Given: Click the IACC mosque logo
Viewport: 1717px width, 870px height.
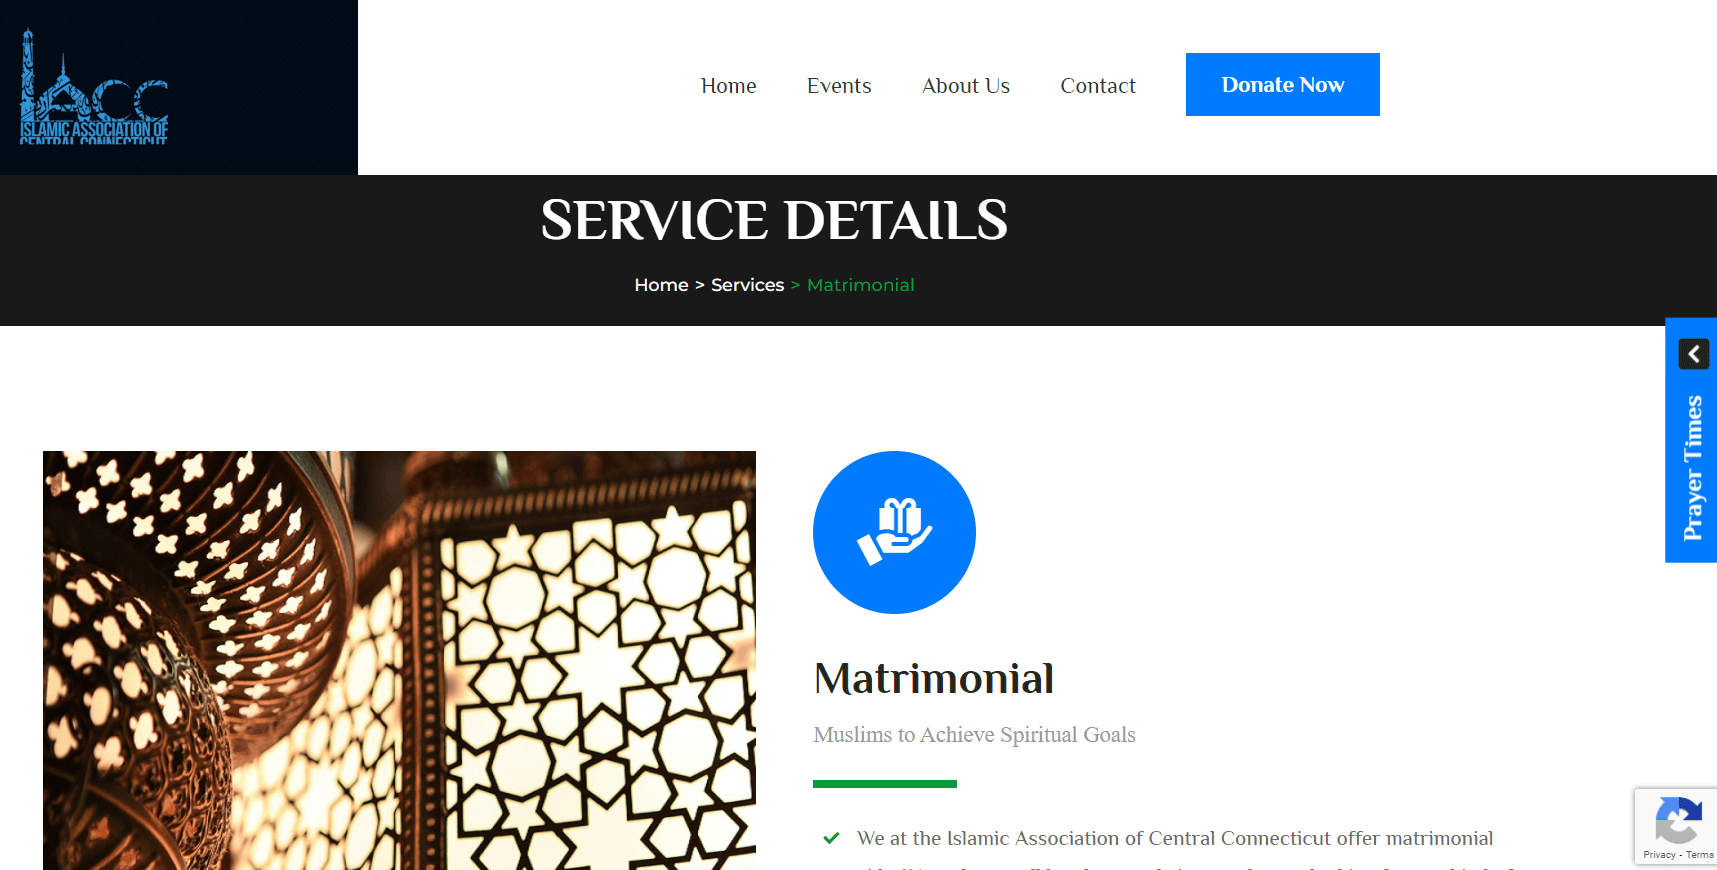Looking at the screenshot, I should tap(94, 87).
